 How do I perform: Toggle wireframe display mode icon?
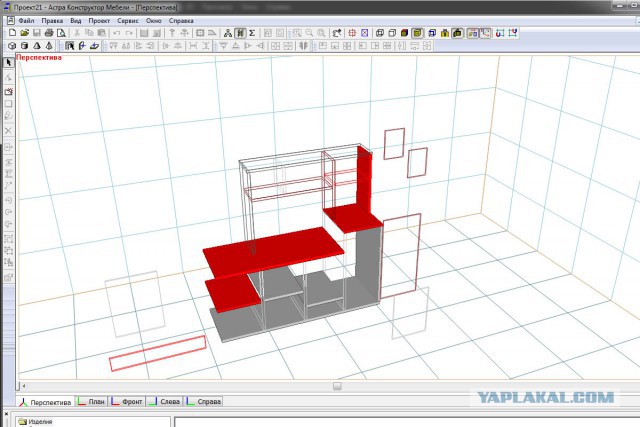(380, 33)
